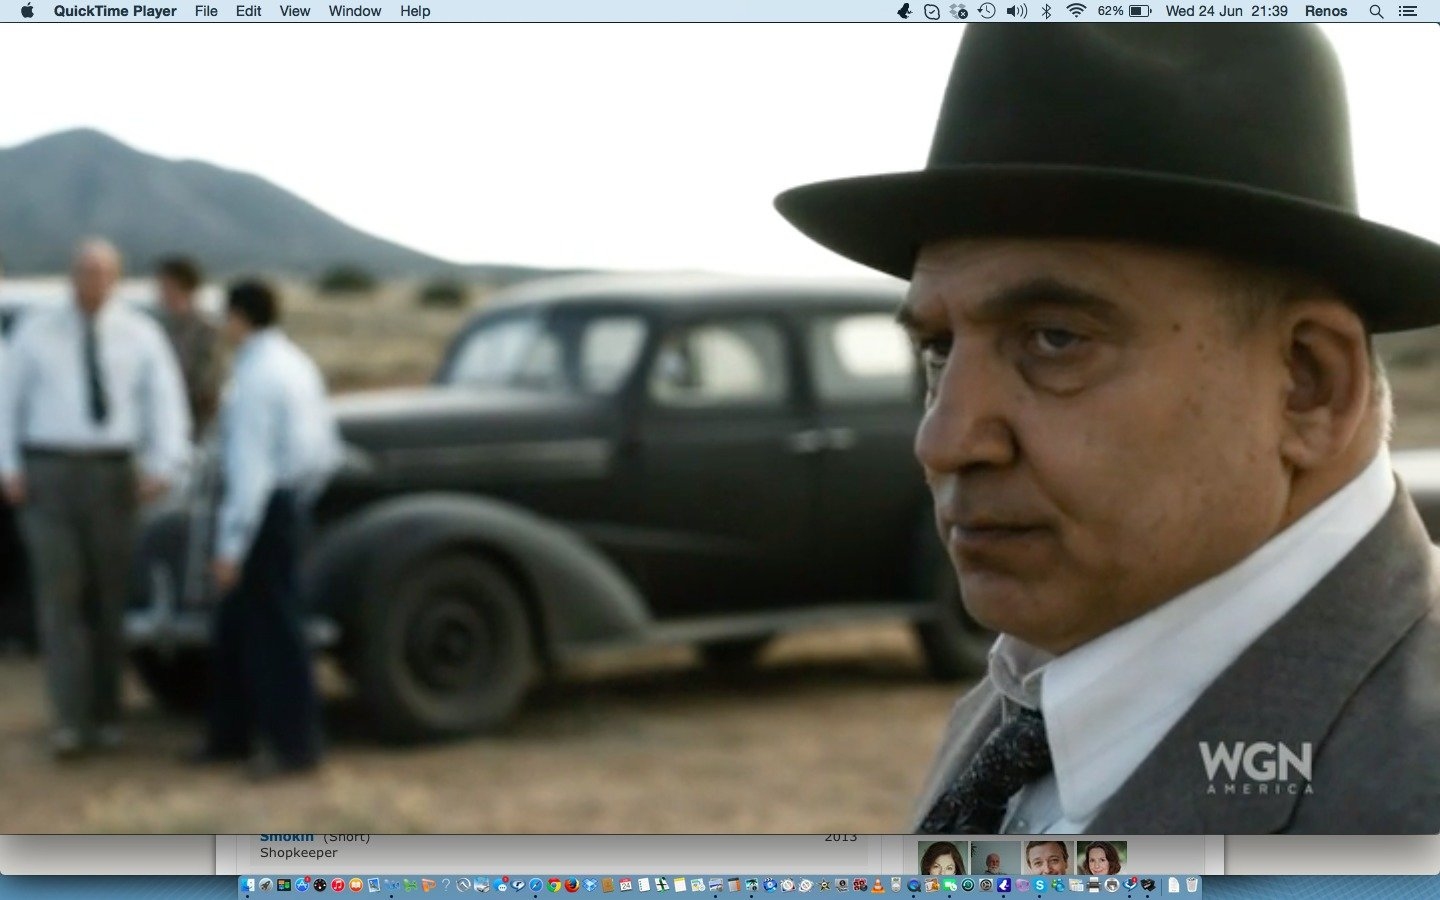Click the Time Machine menu bar icon
The width and height of the screenshot is (1440, 900).
(987, 11)
